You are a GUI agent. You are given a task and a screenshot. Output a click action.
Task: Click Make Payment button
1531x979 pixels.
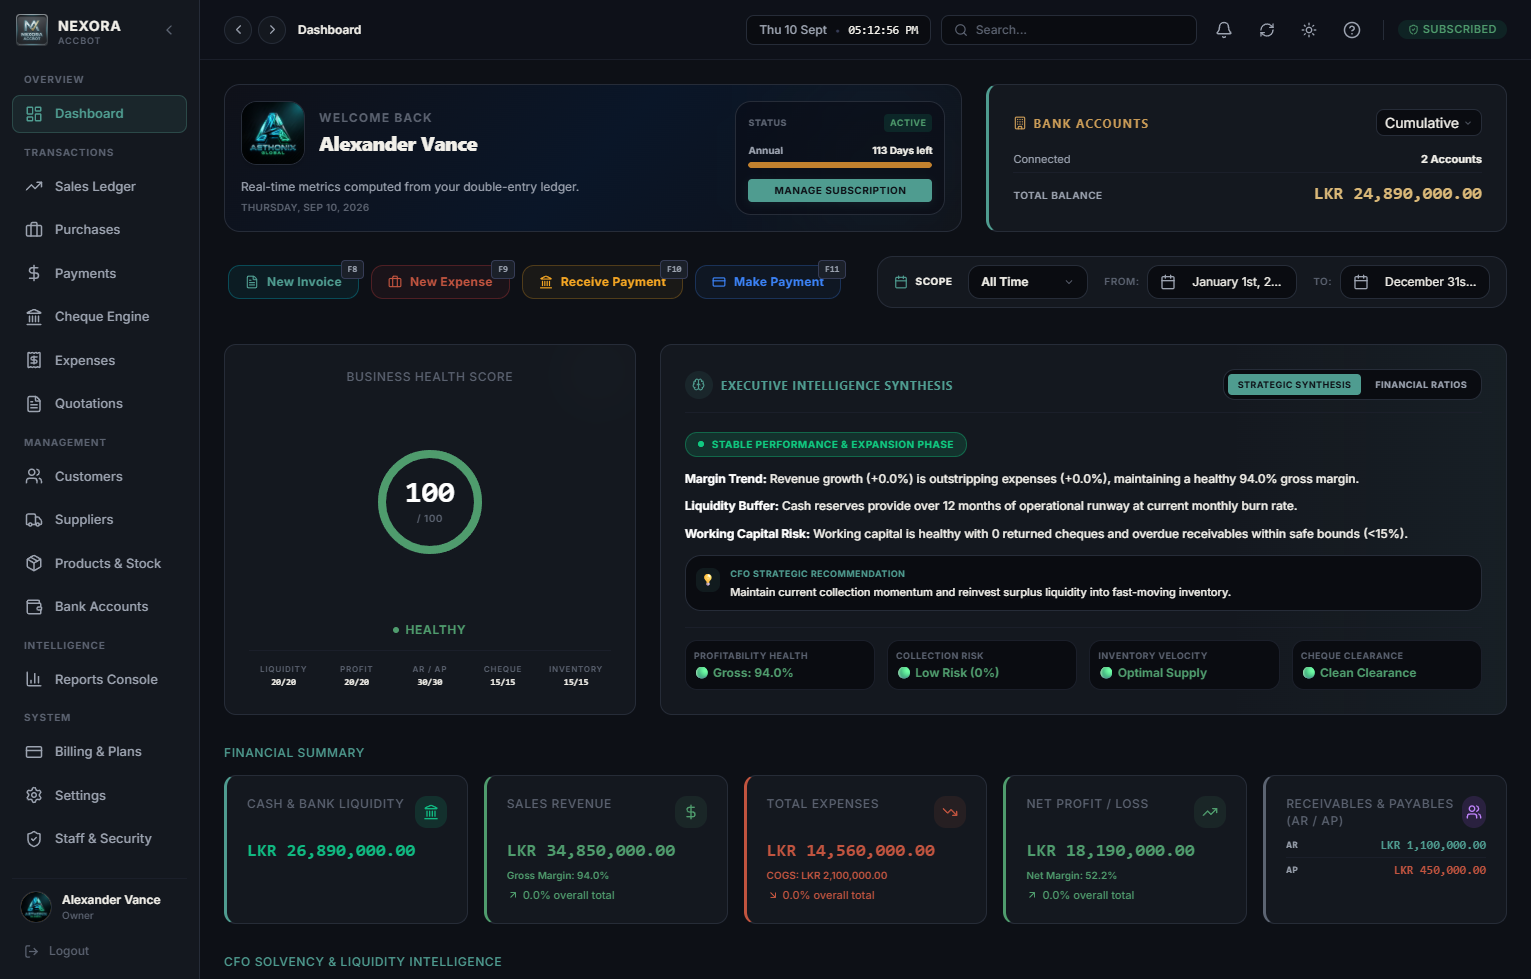768,282
